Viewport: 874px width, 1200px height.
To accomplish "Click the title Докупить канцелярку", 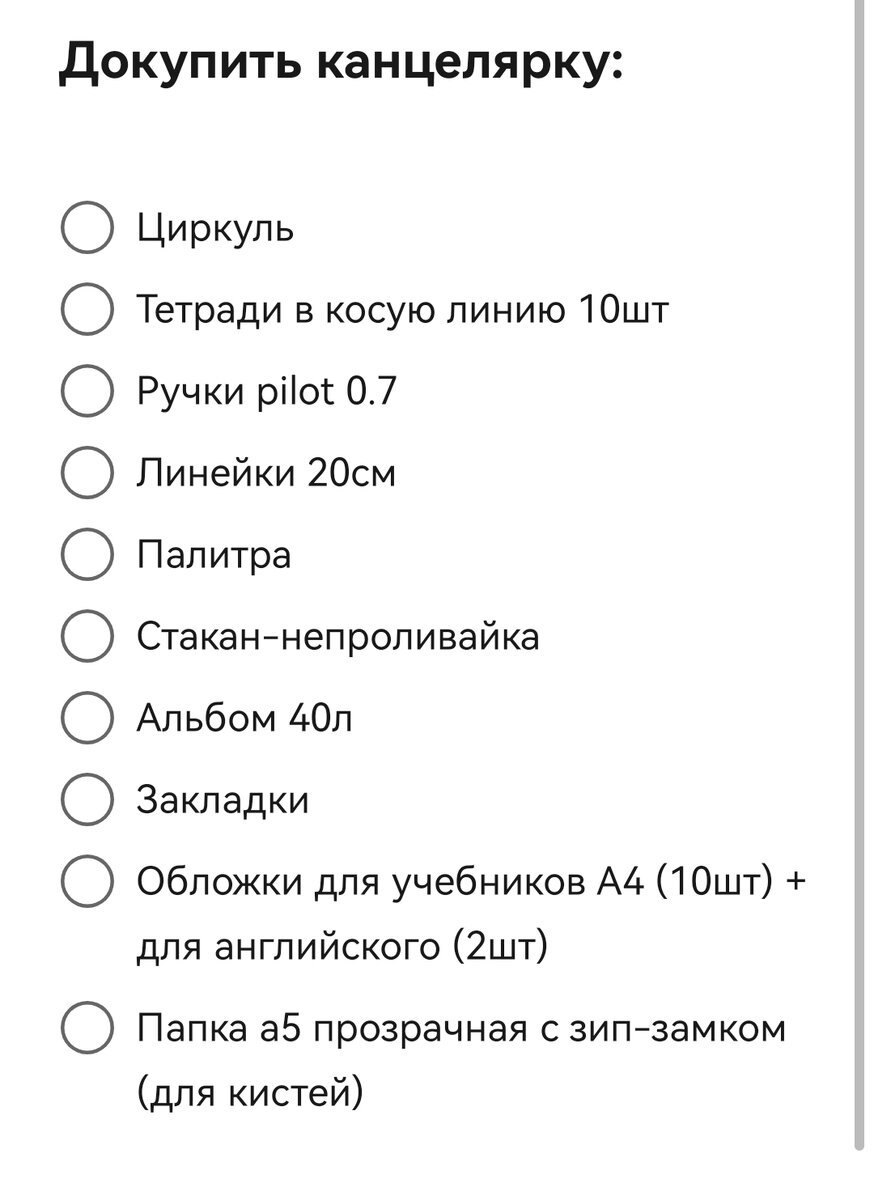I will 341,66.
